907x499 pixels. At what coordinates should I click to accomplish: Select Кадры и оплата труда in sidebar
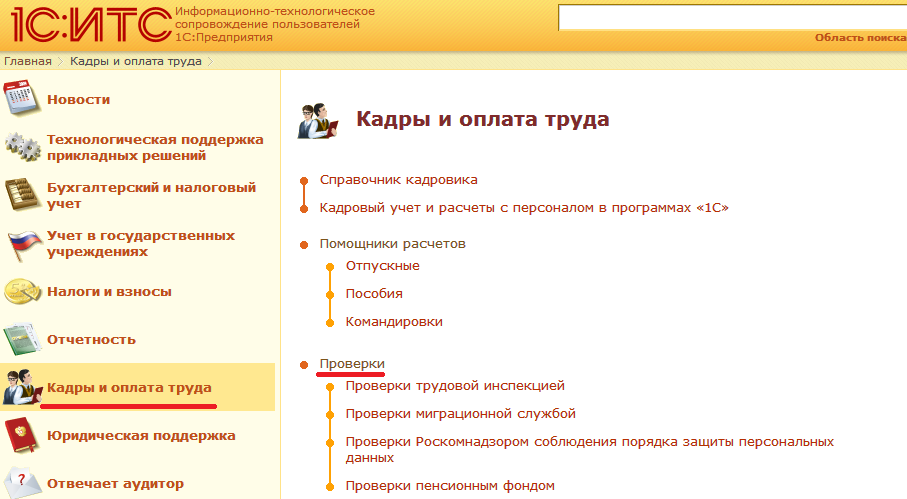point(129,387)
